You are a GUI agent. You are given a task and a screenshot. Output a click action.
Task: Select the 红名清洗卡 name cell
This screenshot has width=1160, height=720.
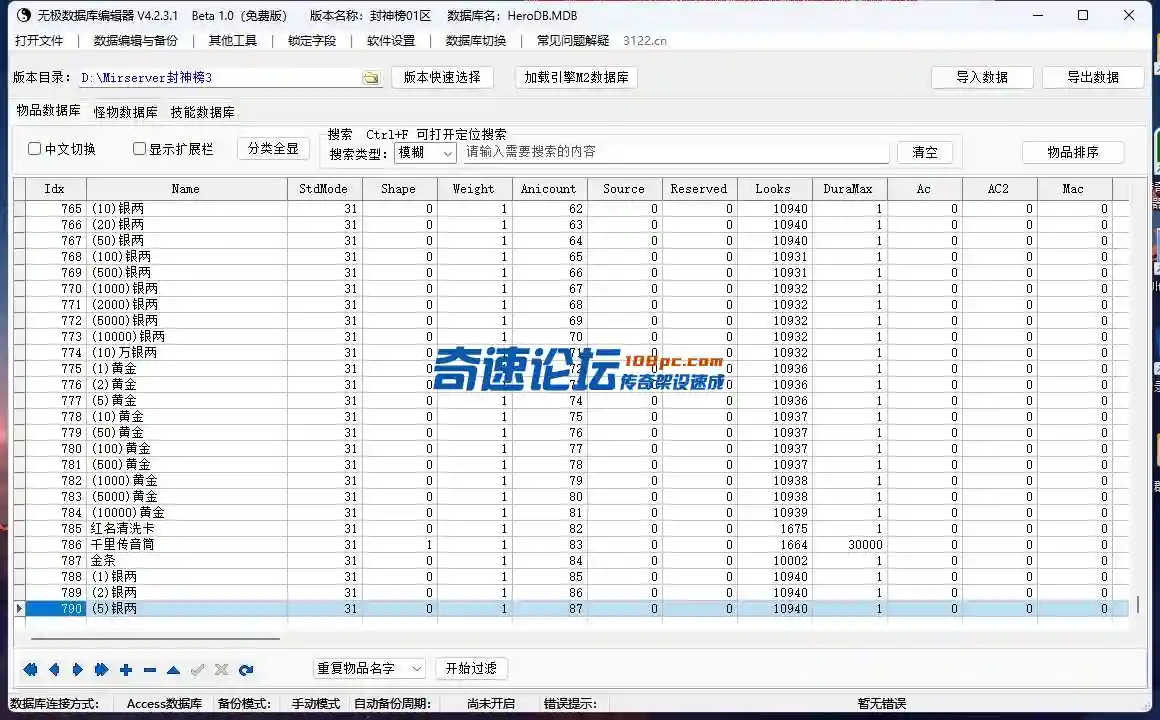tap(186, 528)
